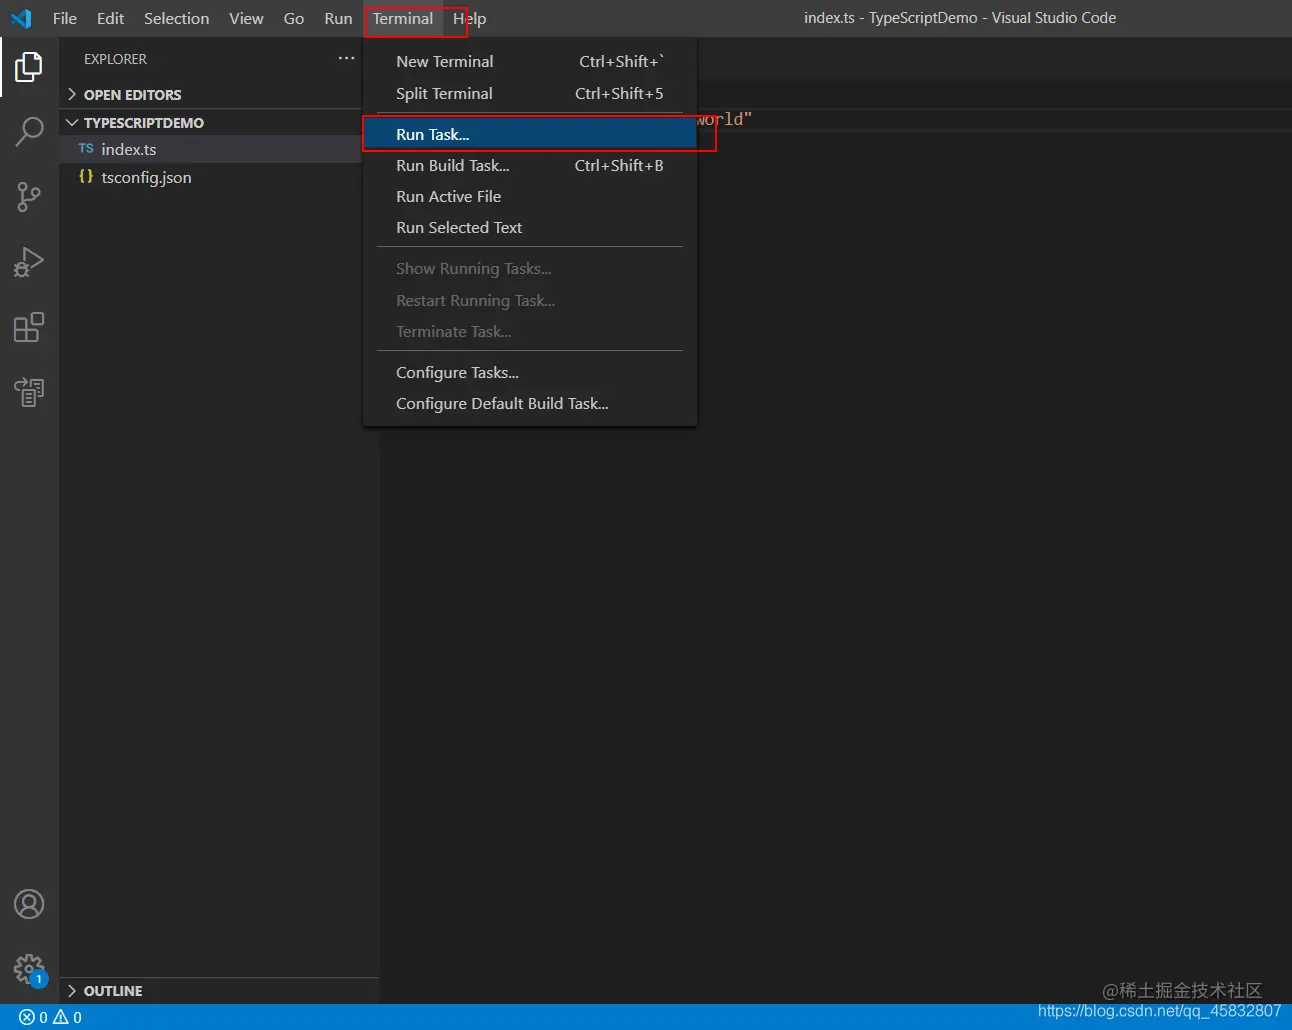Choose Split Terminal from the menu
1292x1030 pixels.
click(x=530, y=93)
